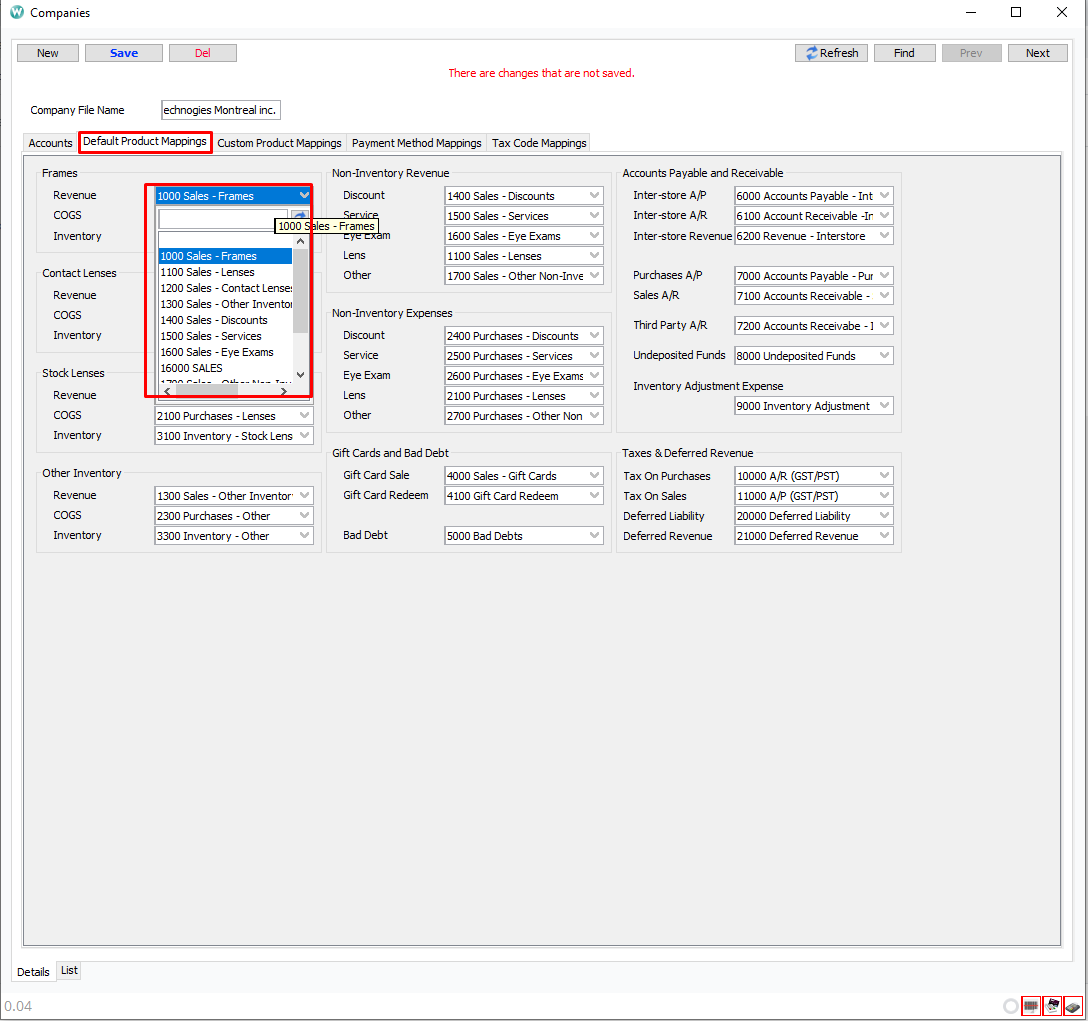The height and width of the screenshot is (1021, 1088).
Task: Click the cash register icon in status bar
Action: click(x=1052, y=1006)
